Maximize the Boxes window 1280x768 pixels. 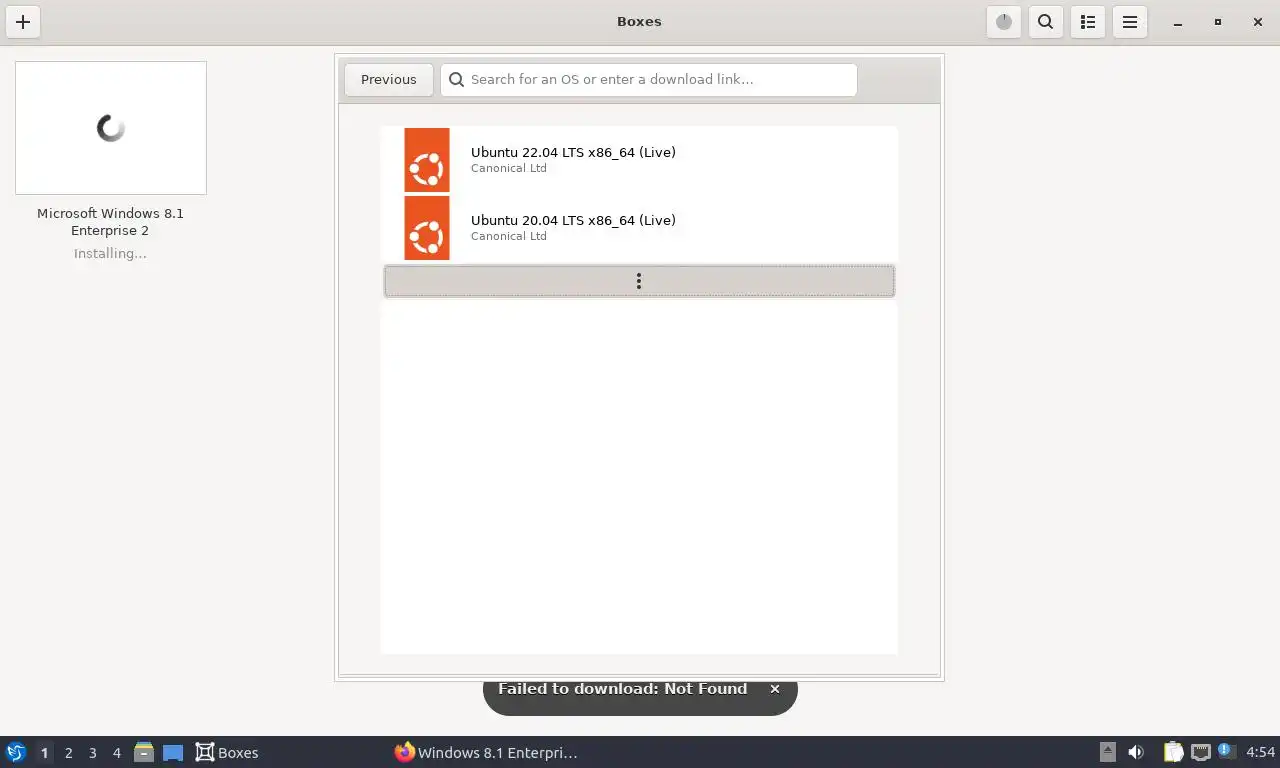tap(1218, 22)
